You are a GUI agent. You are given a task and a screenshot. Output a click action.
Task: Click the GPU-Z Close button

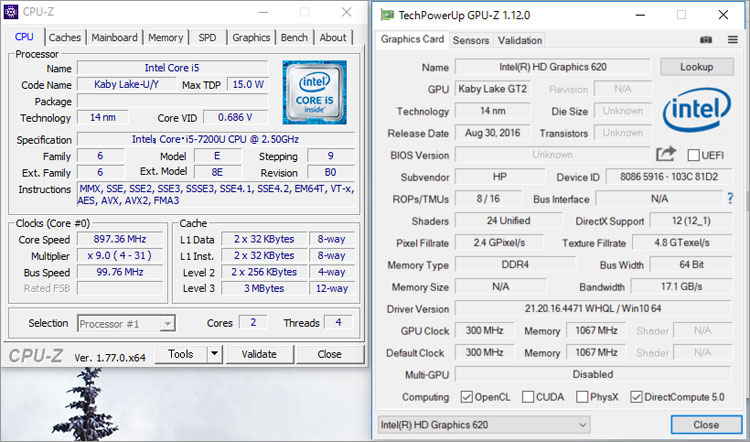click(x=706, y=425)
